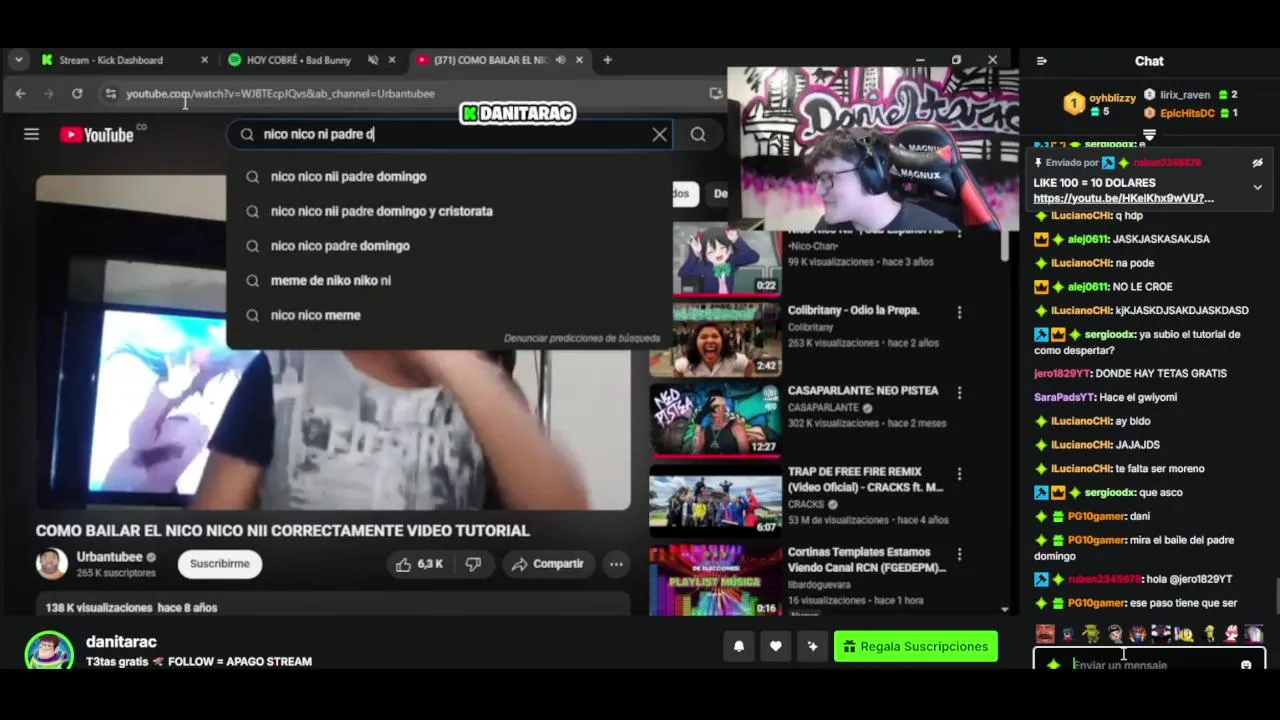The height and width of the screenshot is (720, 1280).
Task: Mute the YouTube tab audio icon
Action: pos(561,60)
